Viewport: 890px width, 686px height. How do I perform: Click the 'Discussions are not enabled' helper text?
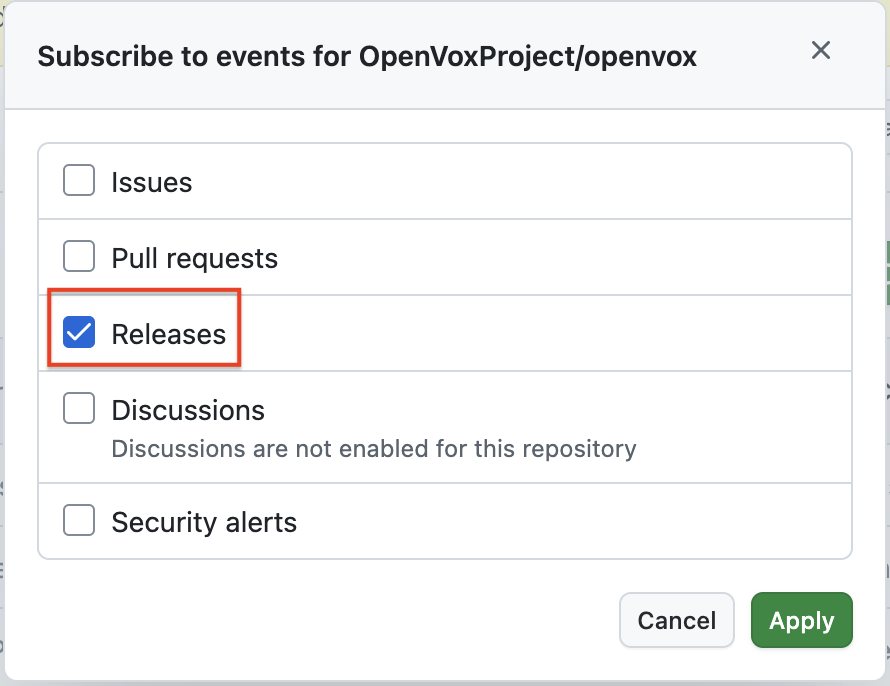click(x=374, y=449)
